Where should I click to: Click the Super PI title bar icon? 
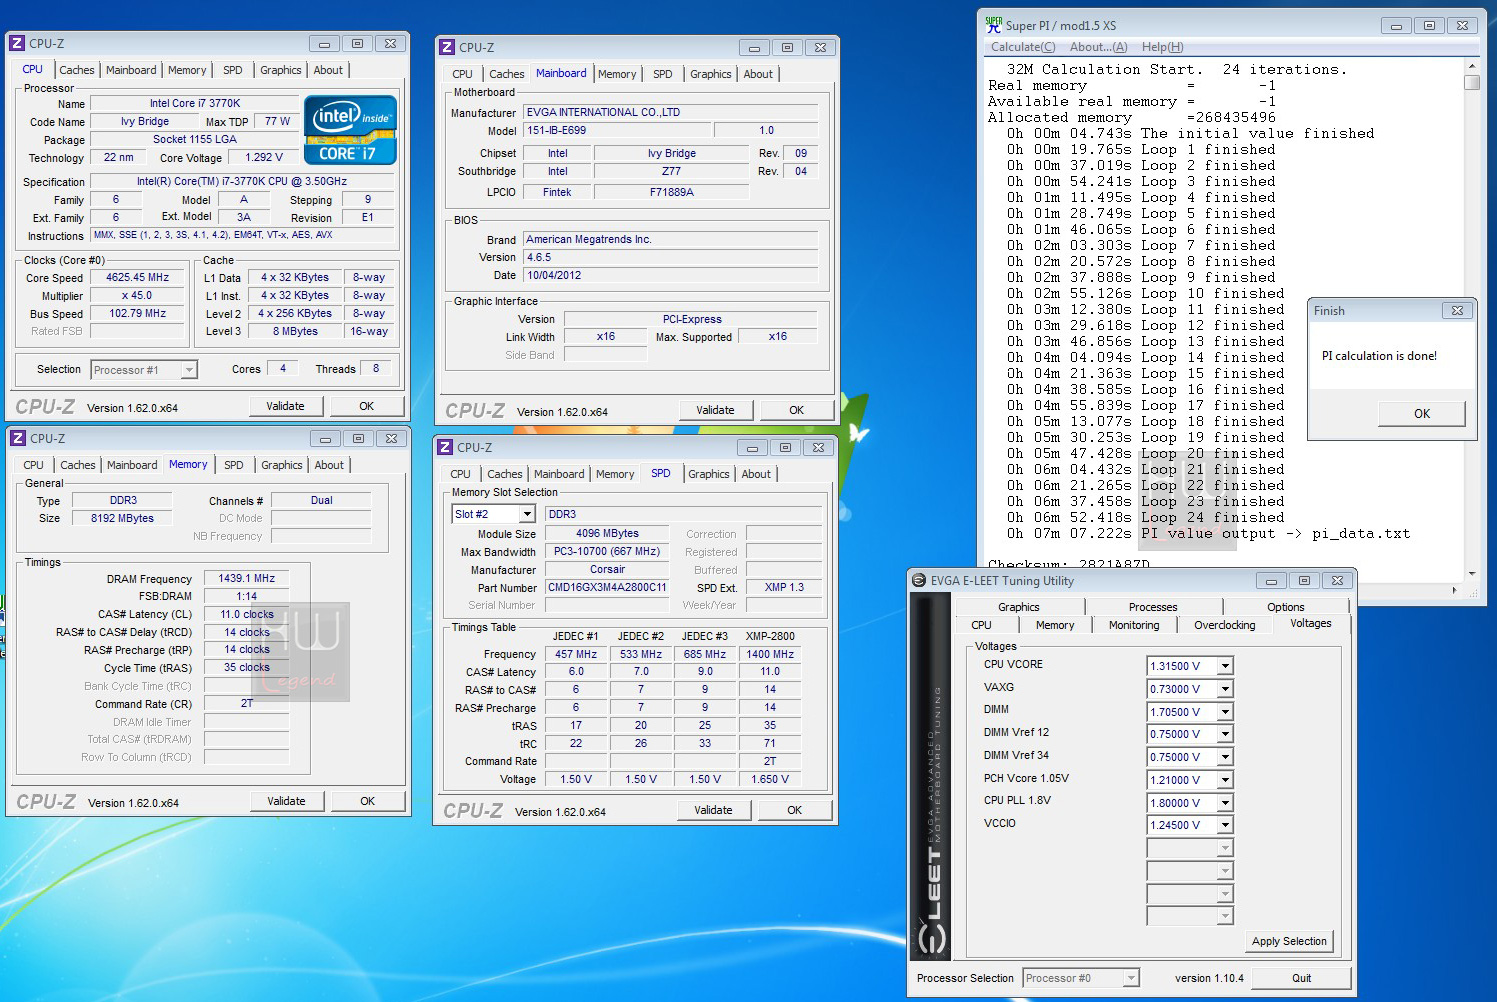click(x=993, y=25)
